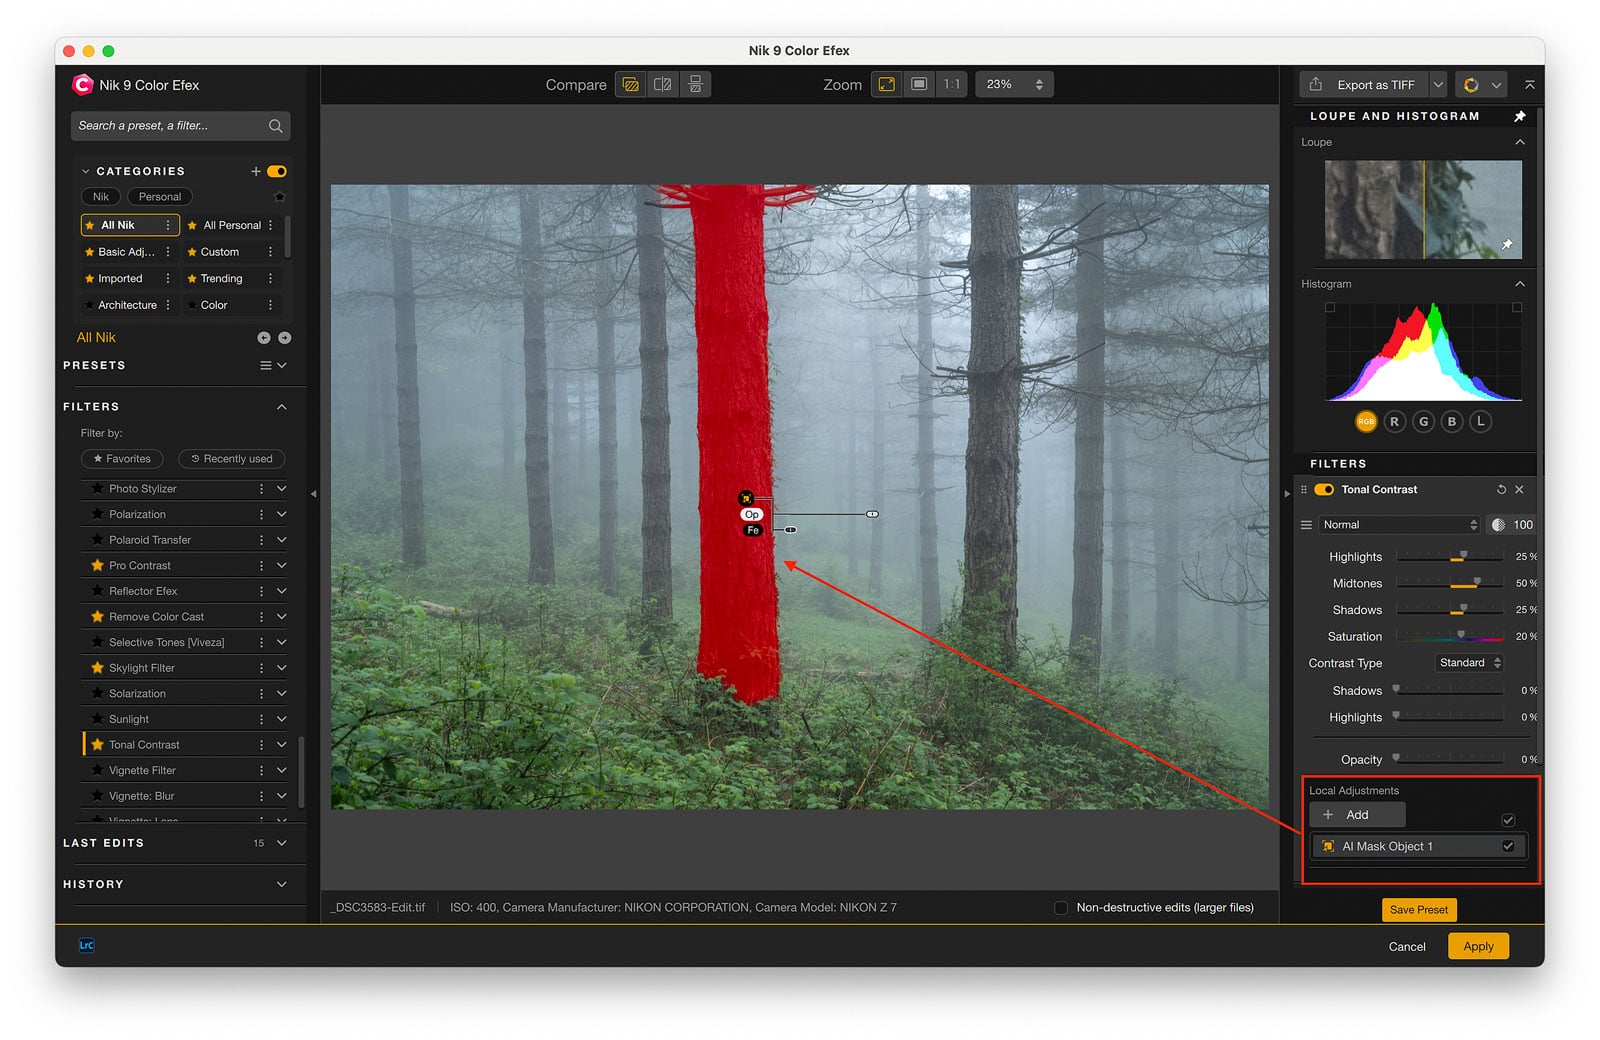Viewport: 1600px width, 1040px height.
Task: Click the export share icon
Action: (1316, 85)
